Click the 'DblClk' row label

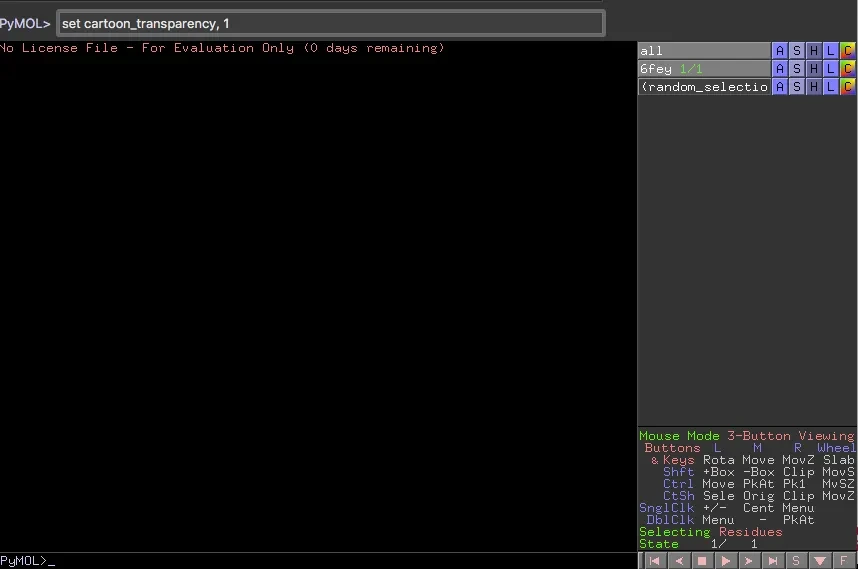point(670,520)
